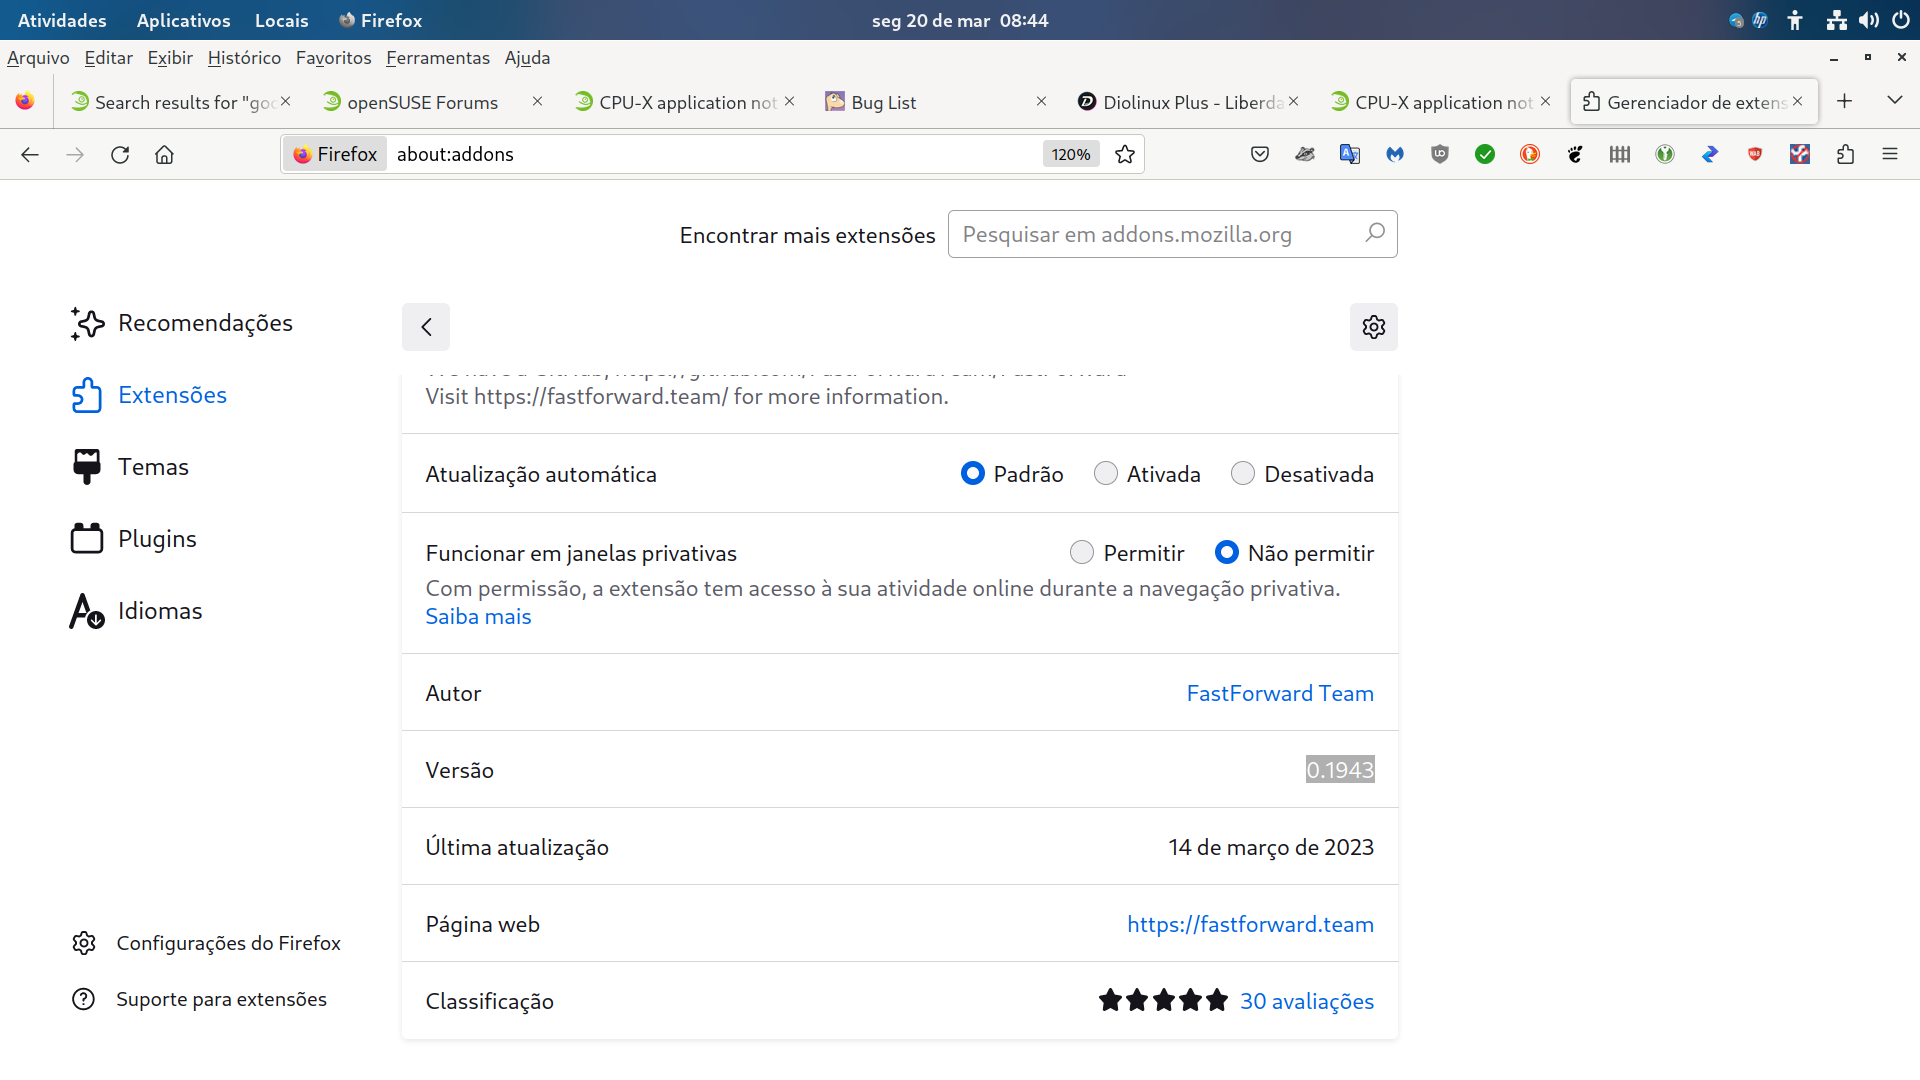Open the extension settings gear menu
Viewport: 1920px width, 1080px height.
1373,327
